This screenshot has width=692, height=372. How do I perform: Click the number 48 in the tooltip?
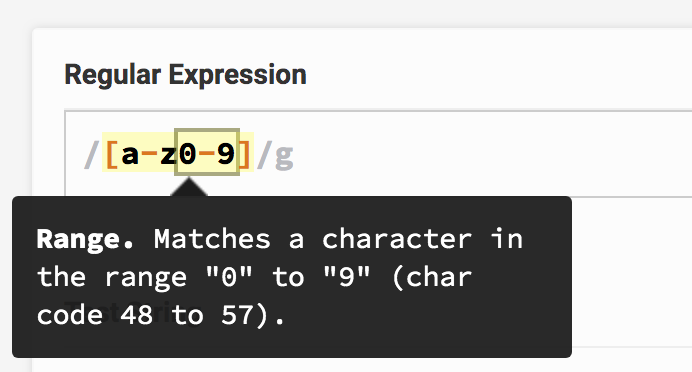(136, 316)
